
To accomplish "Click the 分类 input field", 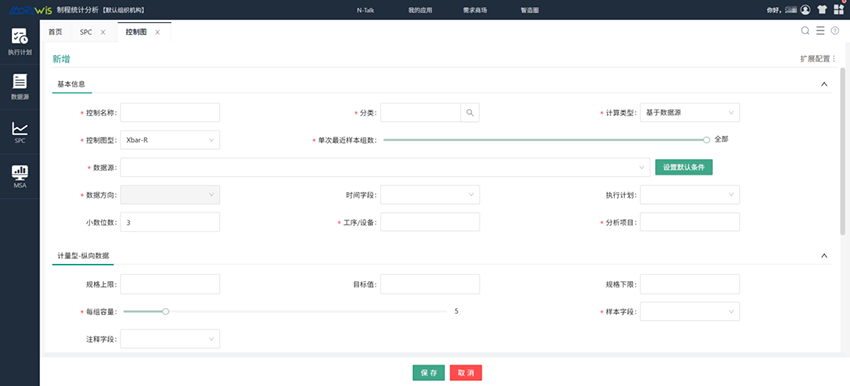I will [420, 113].
